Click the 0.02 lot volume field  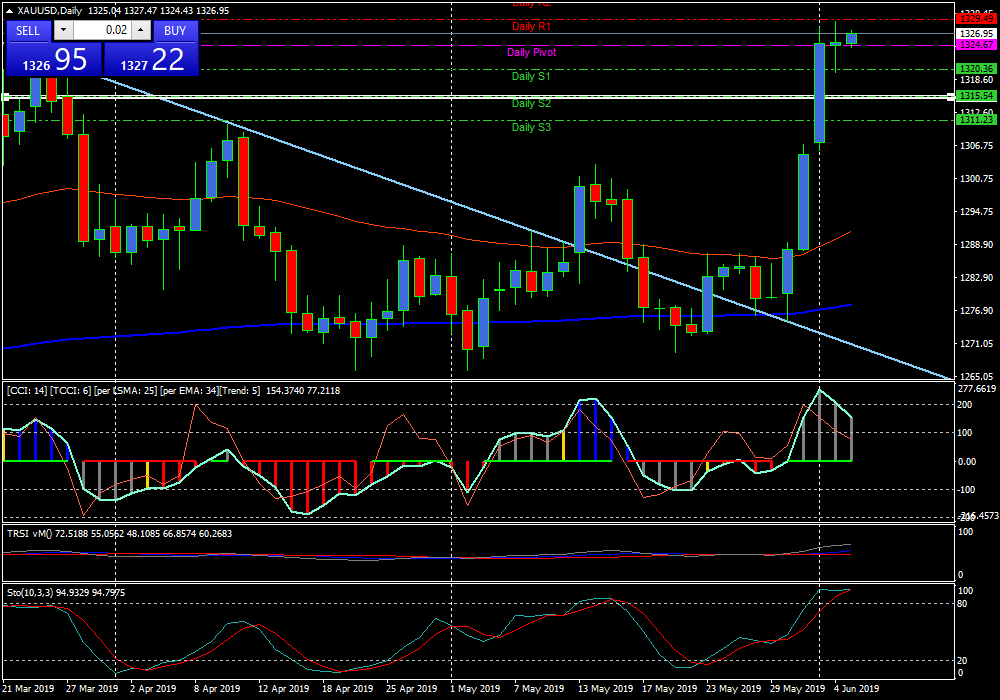coord(102,30)
